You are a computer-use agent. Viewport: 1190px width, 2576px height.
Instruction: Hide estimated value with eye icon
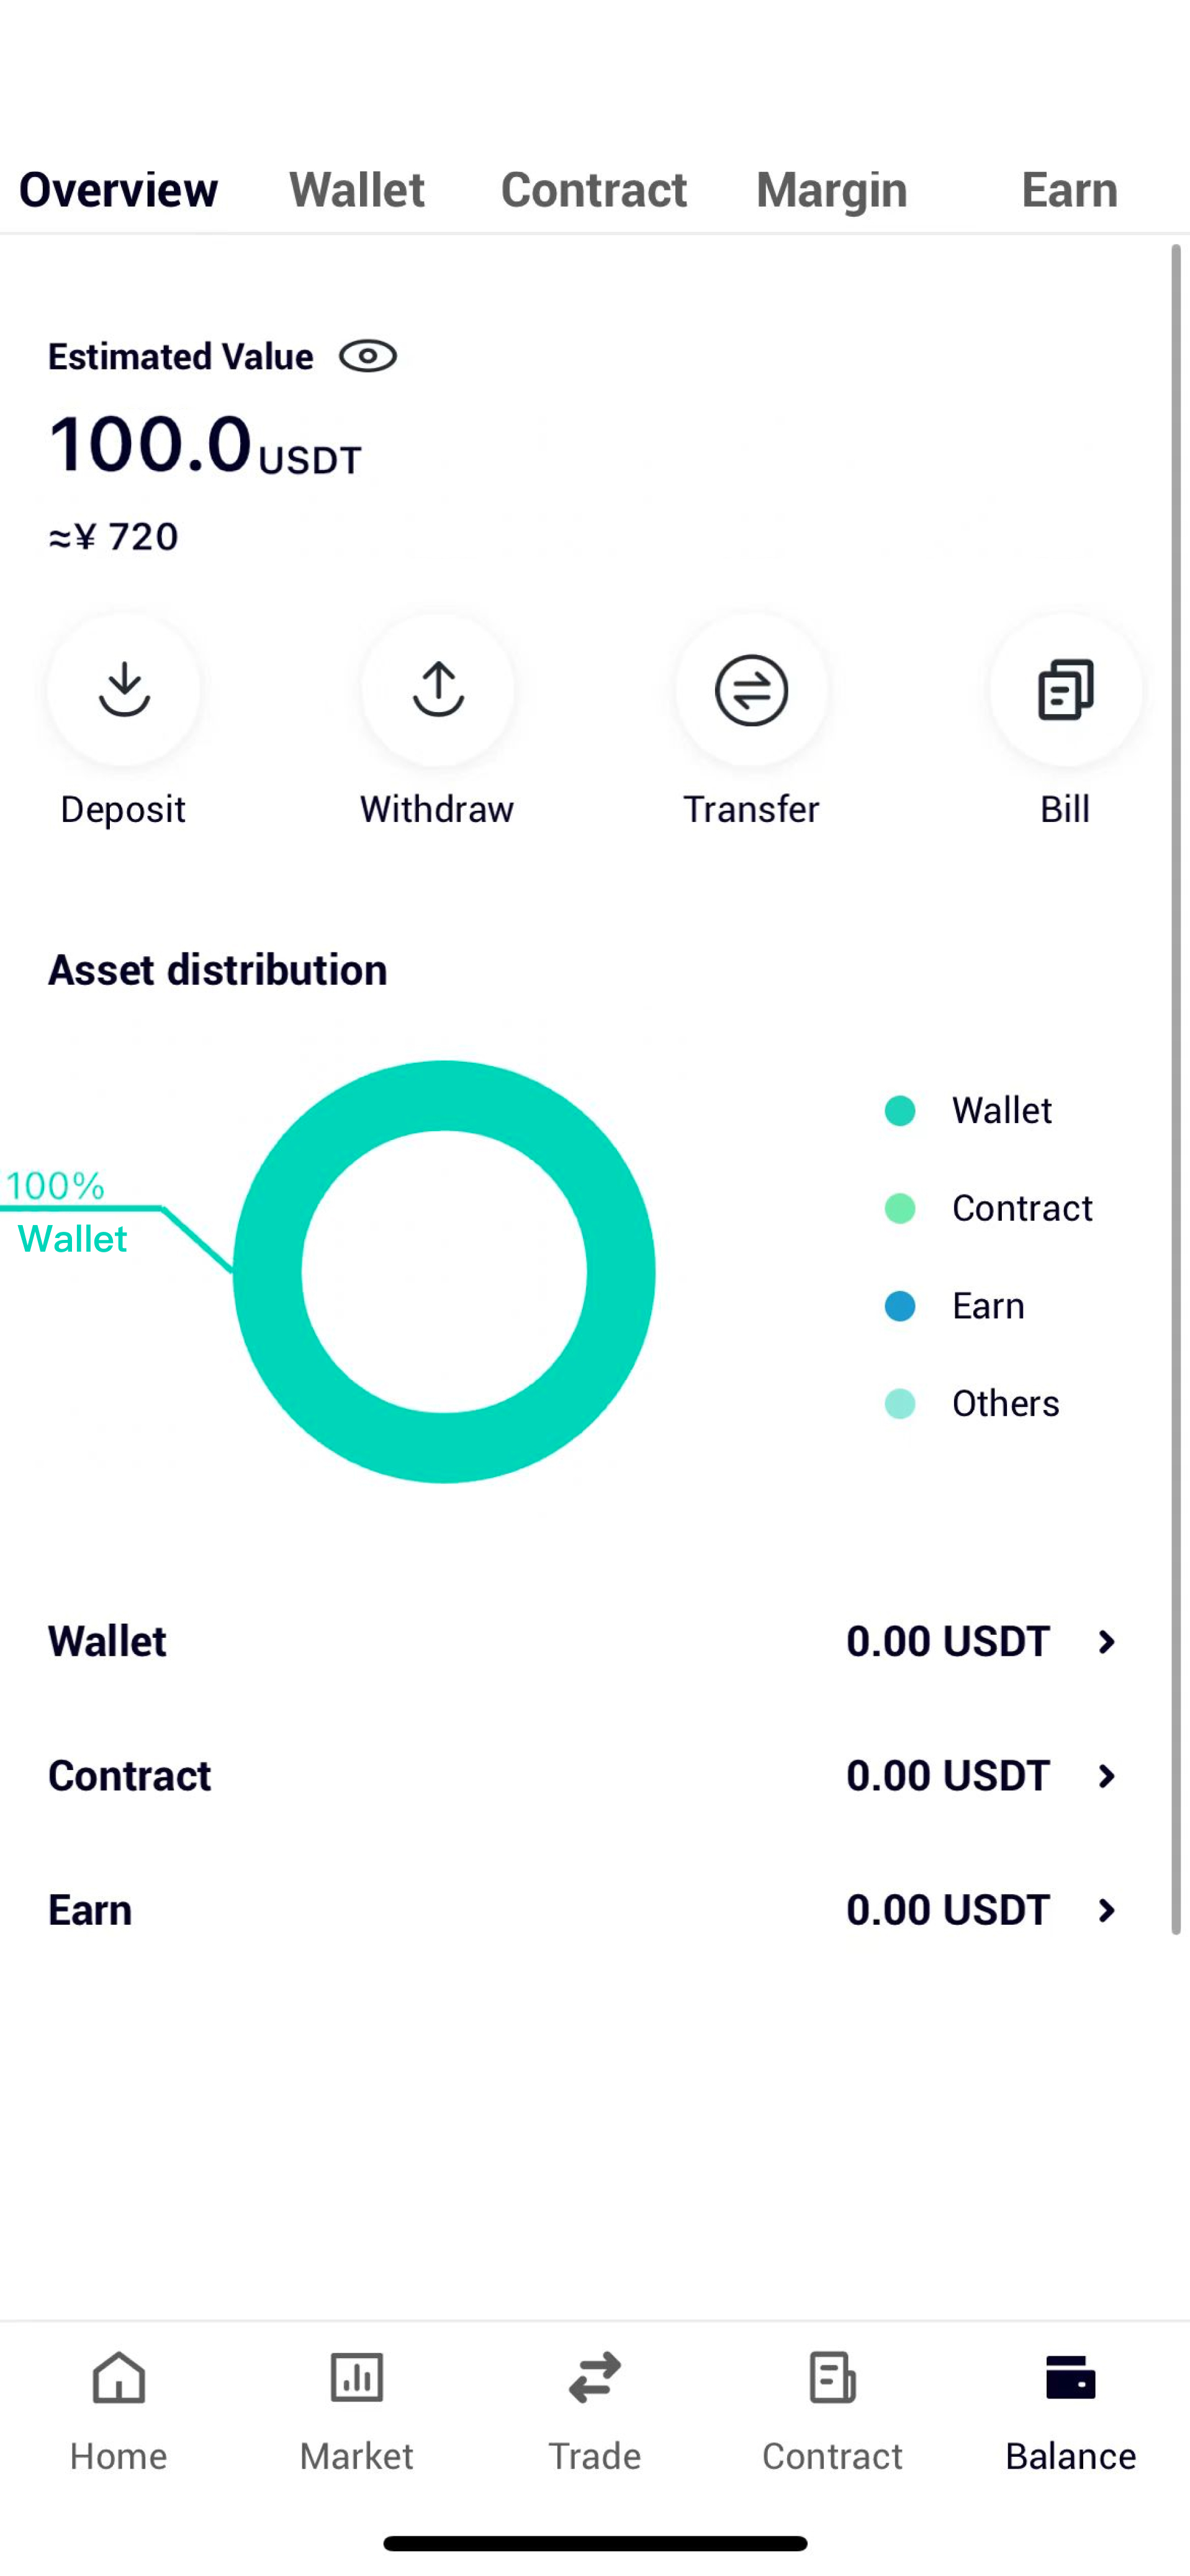pyautogui.click(x=368, y=356)
